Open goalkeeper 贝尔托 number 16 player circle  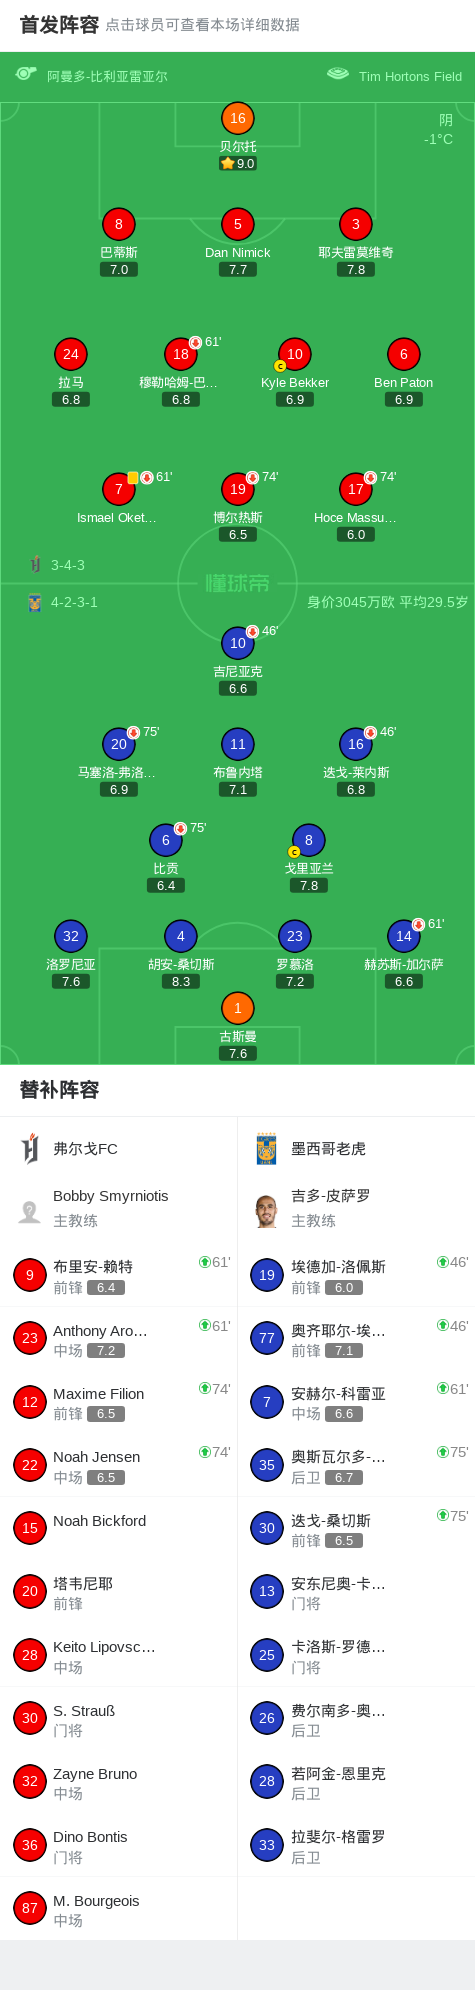click(238, 118)
